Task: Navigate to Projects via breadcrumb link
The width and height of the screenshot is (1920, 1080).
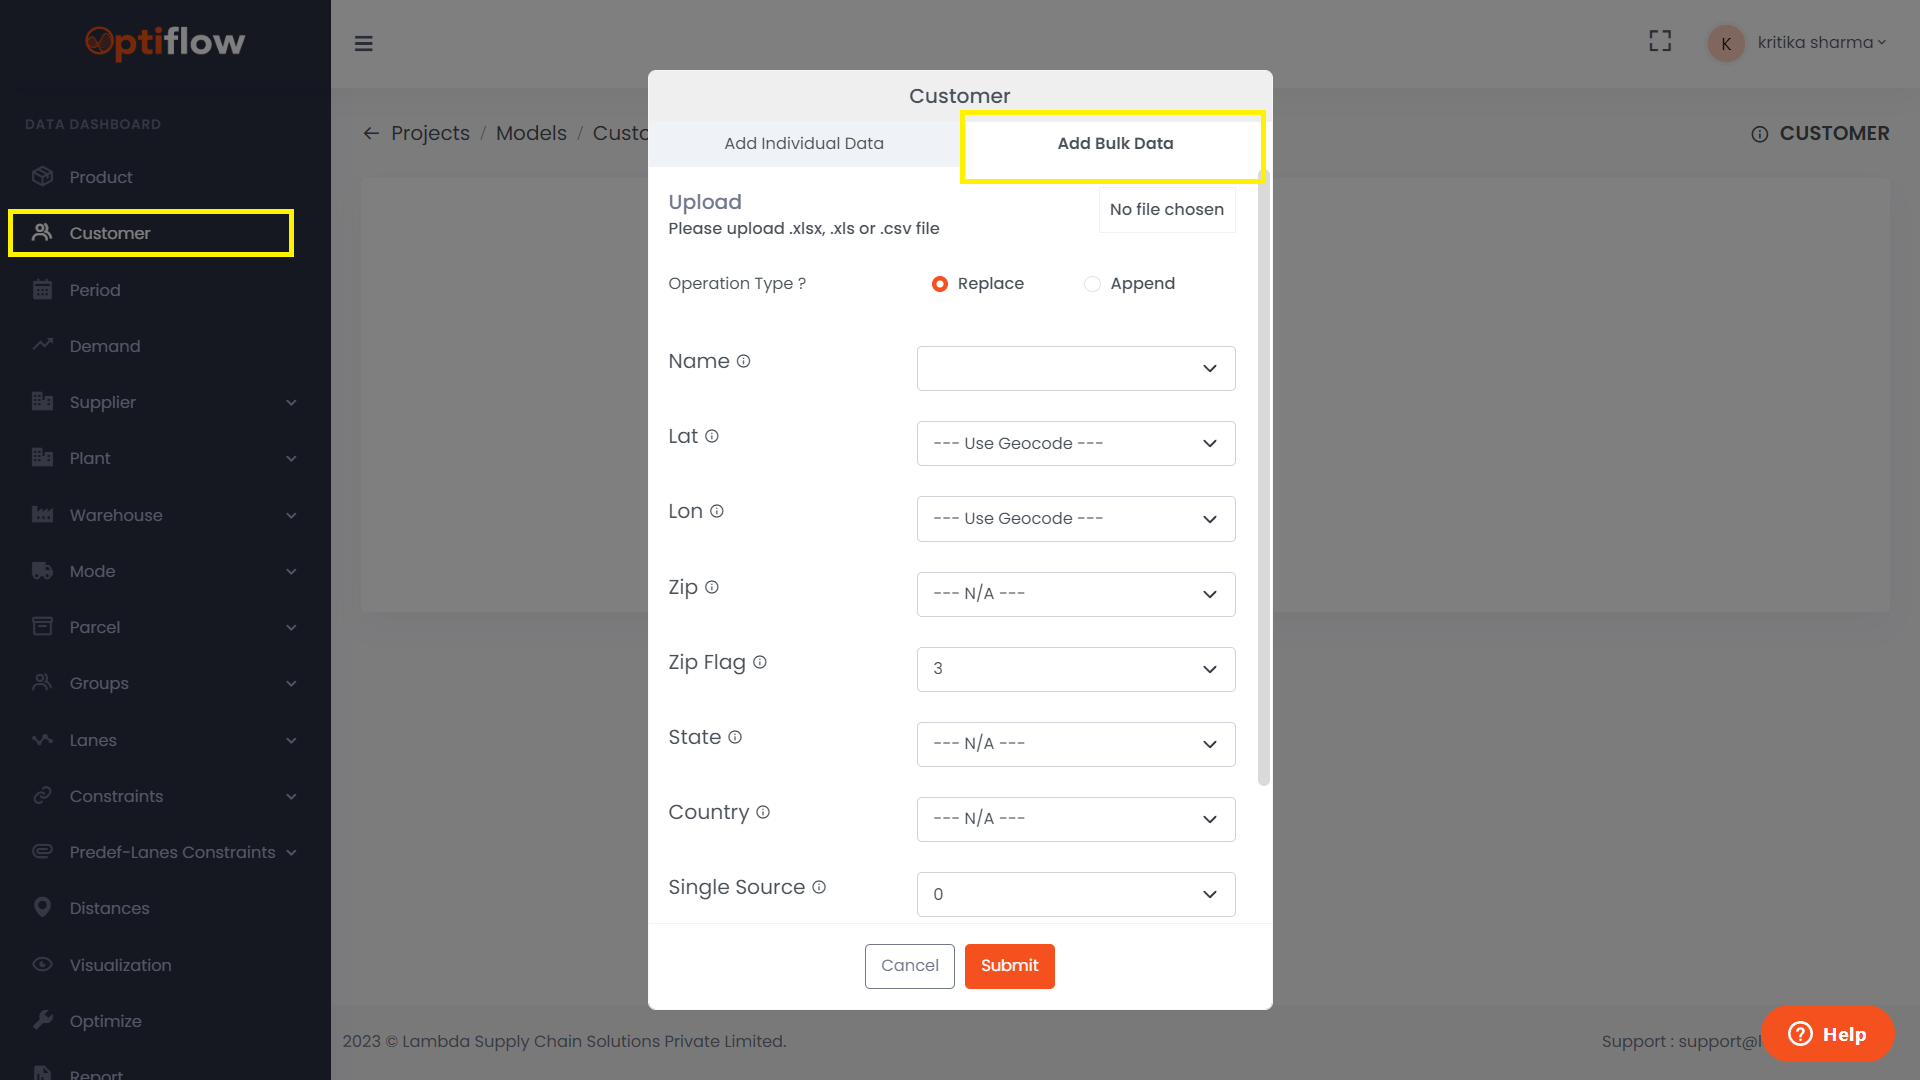Action: (430, 132)
